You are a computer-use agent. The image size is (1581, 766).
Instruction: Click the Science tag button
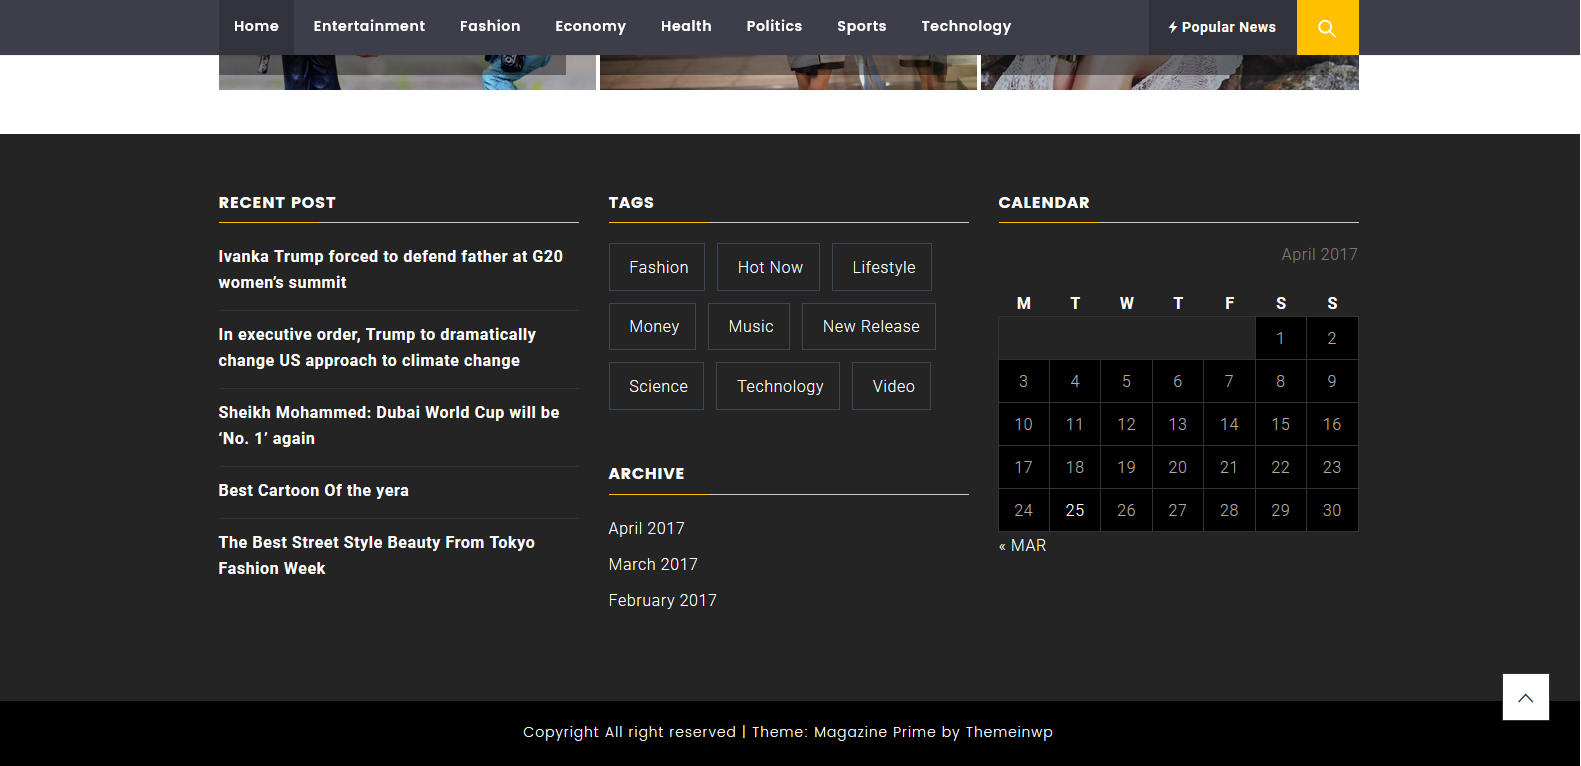[657, 386]
